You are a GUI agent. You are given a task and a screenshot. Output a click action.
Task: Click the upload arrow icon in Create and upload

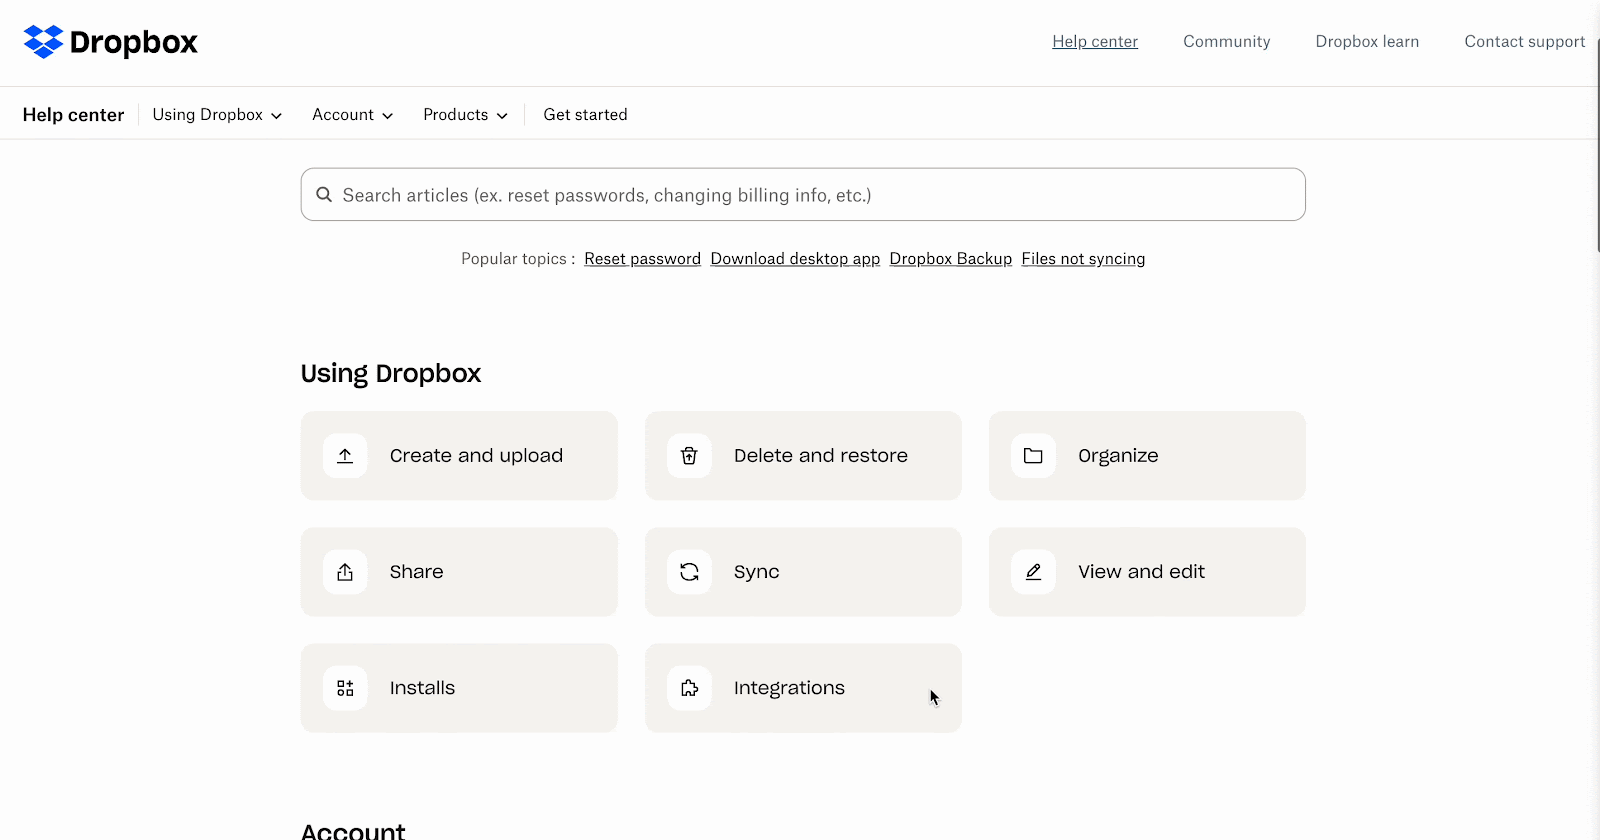point(345,456)
